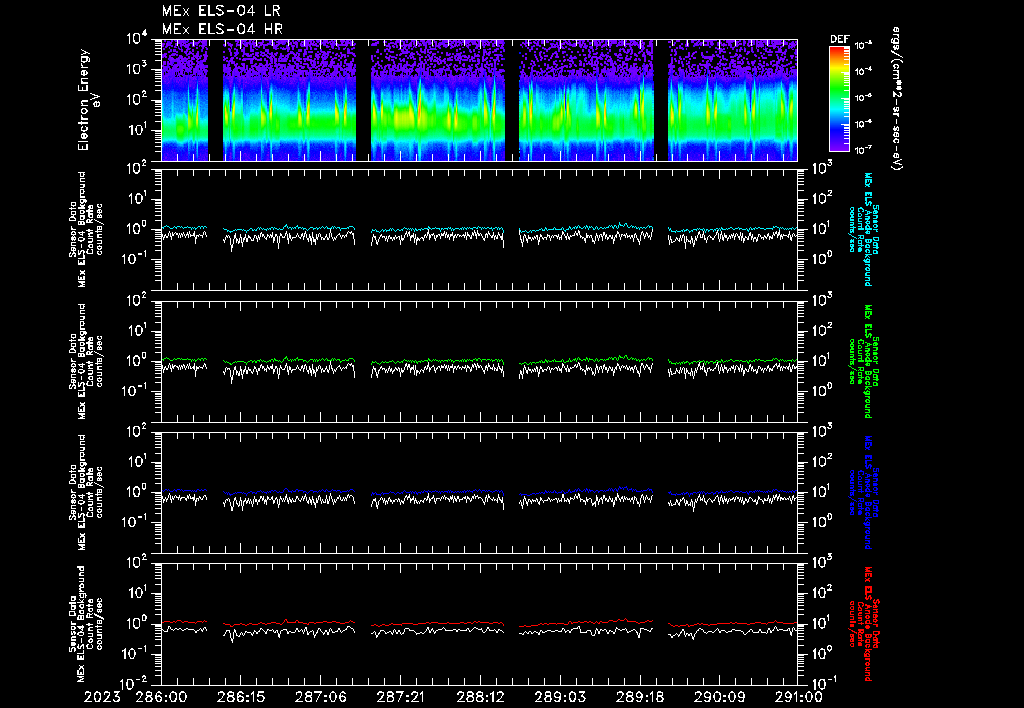Click the "288:12" time tick label
This screenshot has height=708, width=1024.
pos(480,697)
